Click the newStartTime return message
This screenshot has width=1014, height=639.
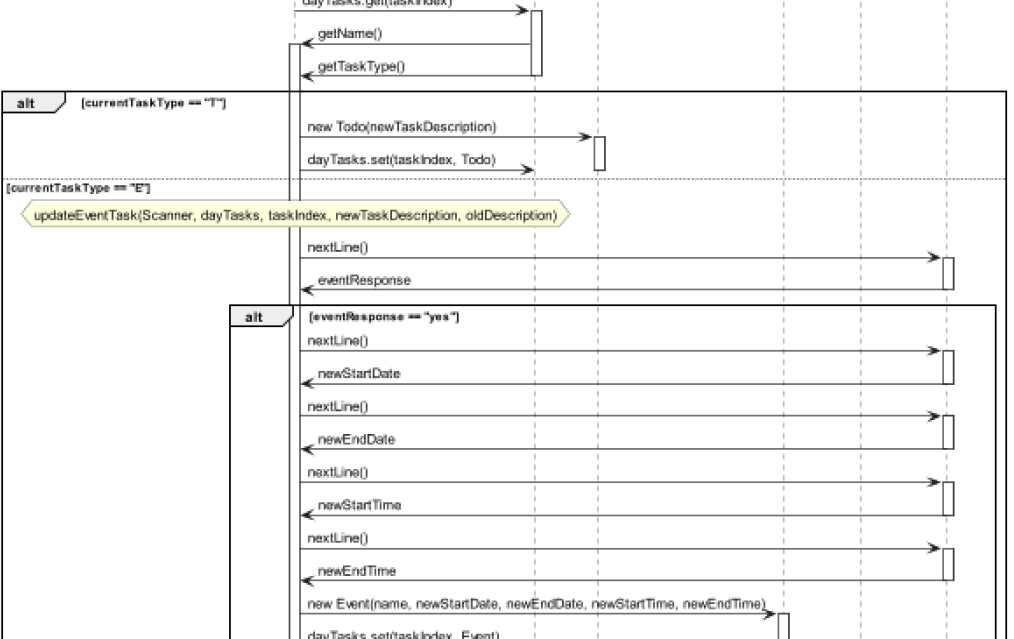pyautogui.click(x=360, y=505)
